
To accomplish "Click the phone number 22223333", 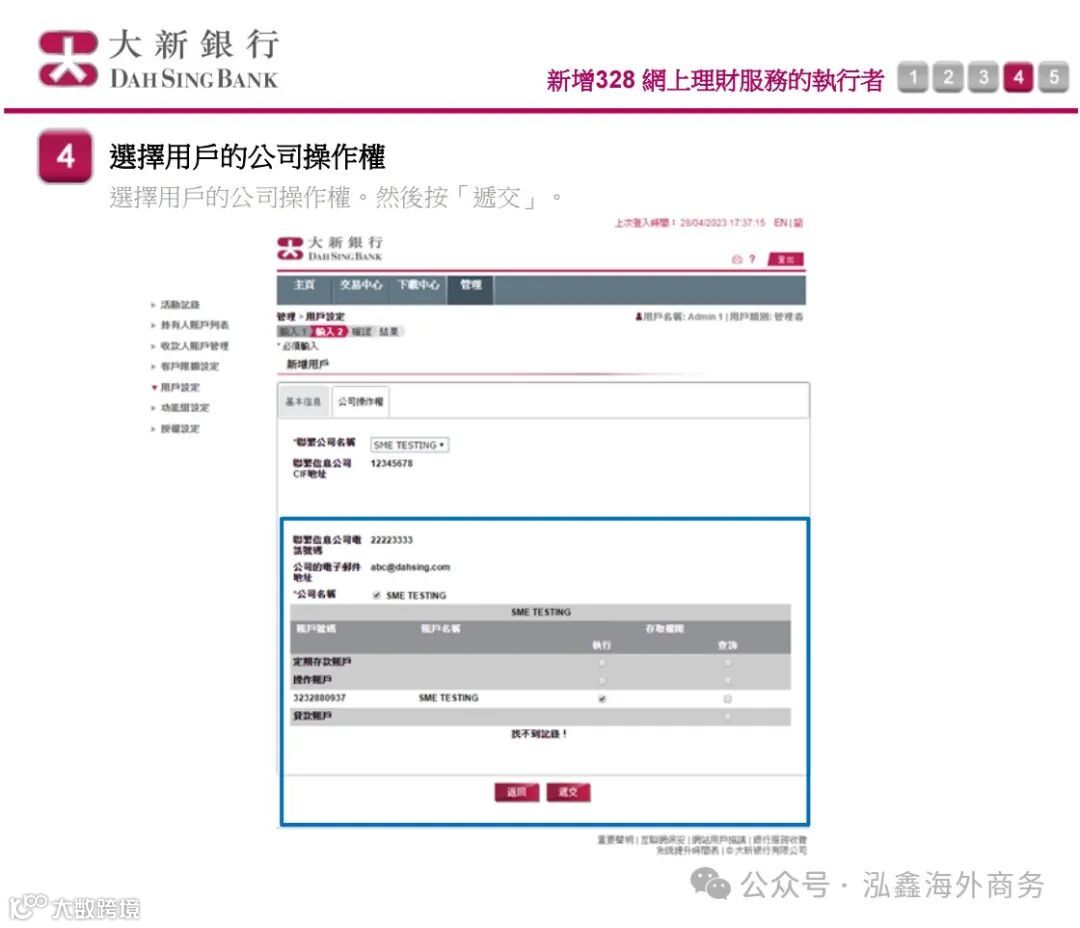I will click(391, 540).
